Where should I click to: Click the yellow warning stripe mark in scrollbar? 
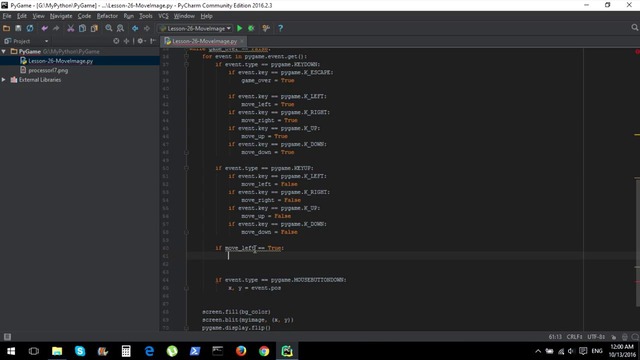pyautogui.click(x=637, y=135)
